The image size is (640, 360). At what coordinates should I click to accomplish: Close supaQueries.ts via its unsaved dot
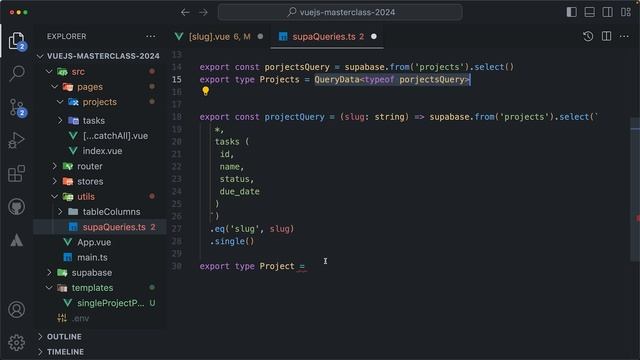point(373,37)
